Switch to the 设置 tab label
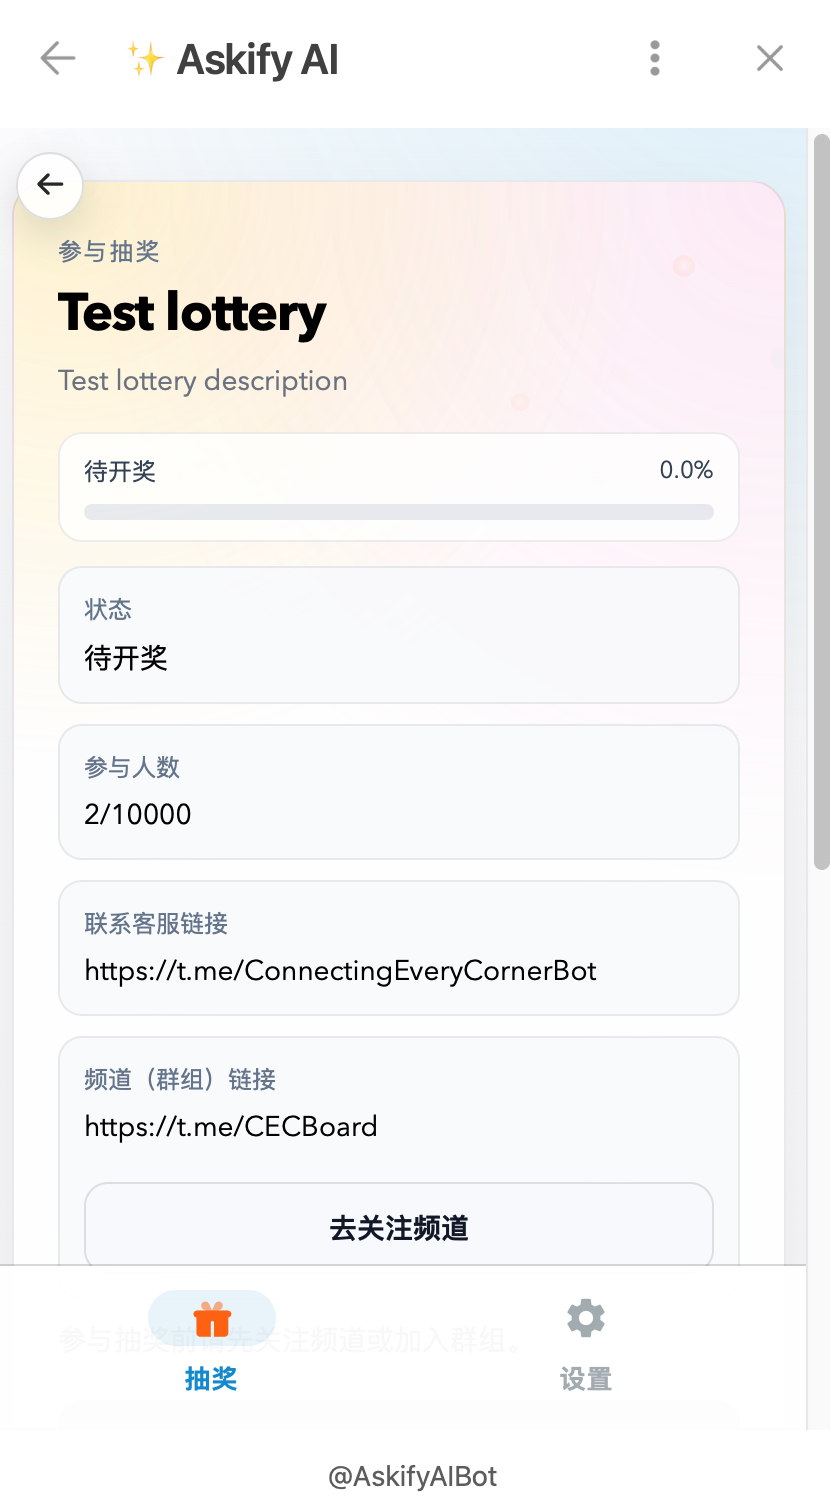830x1504 pixels. (x=586, y=1379)
